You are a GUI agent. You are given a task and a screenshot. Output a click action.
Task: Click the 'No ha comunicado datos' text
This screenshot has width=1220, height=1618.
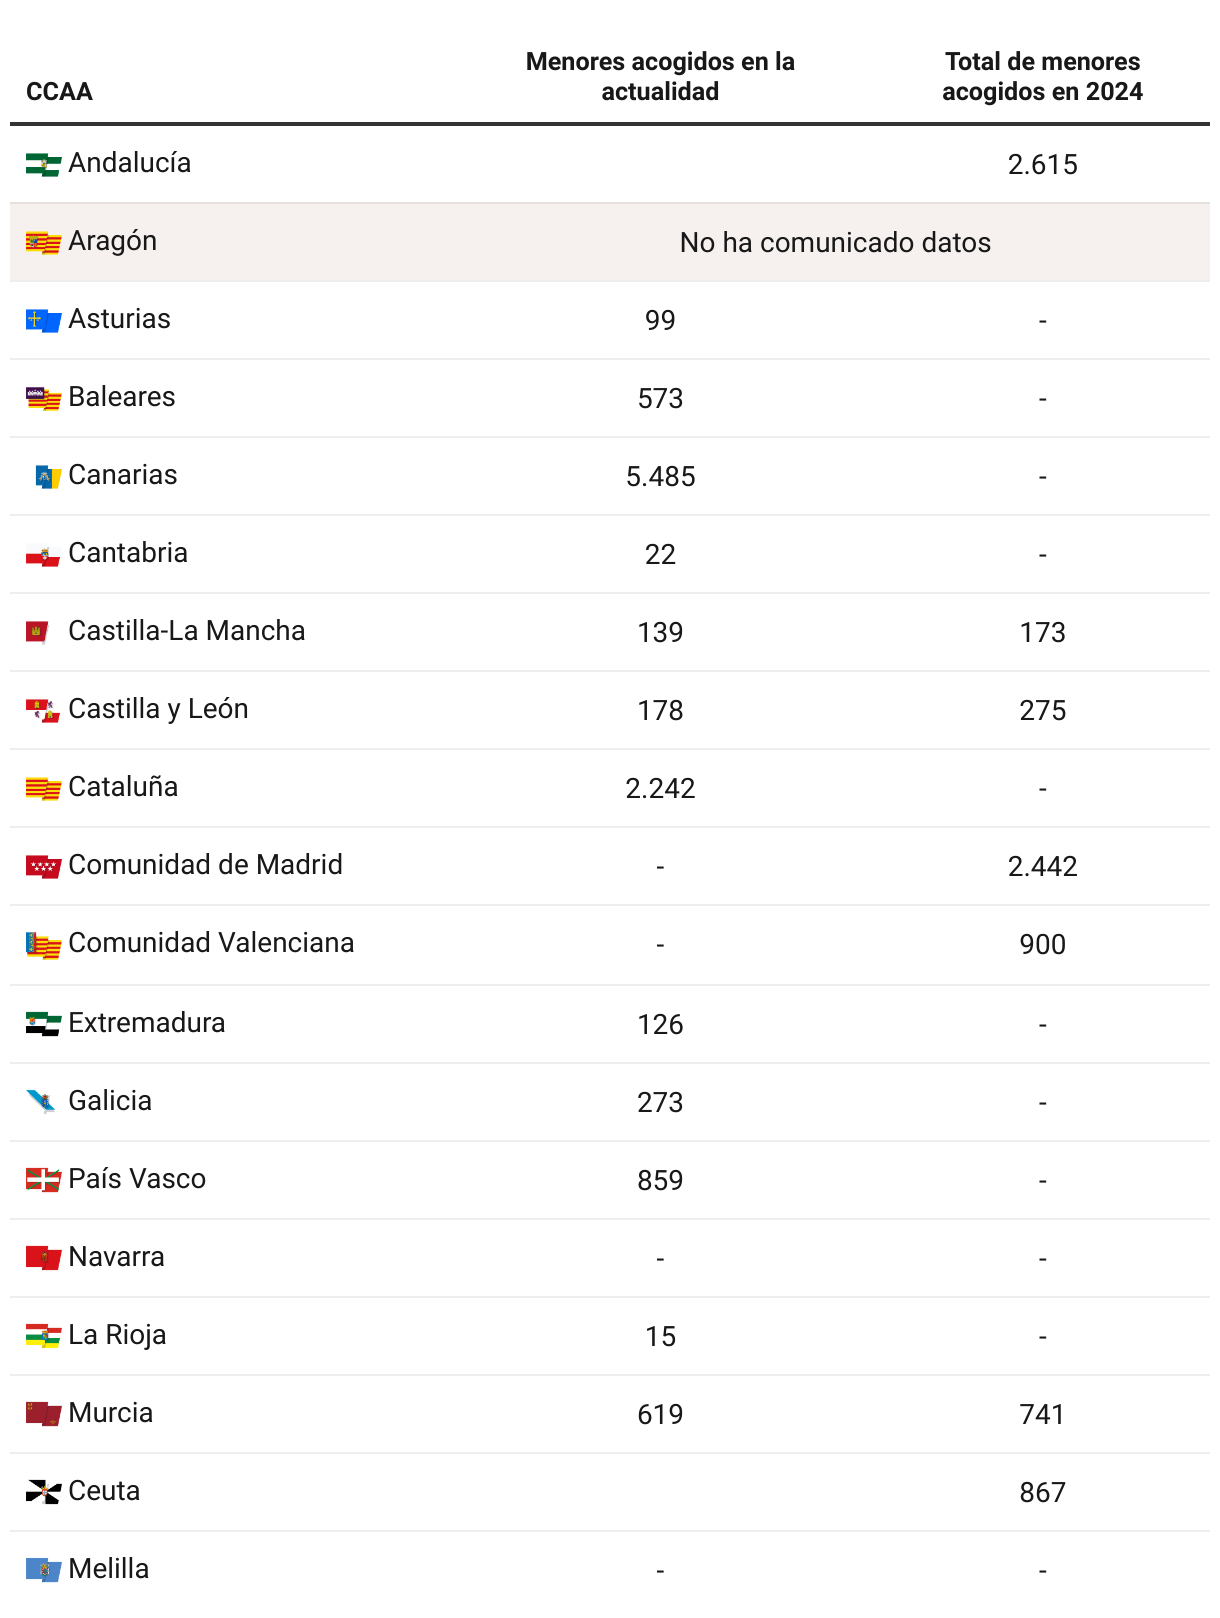pyautogui.click(x=835, y=243)
